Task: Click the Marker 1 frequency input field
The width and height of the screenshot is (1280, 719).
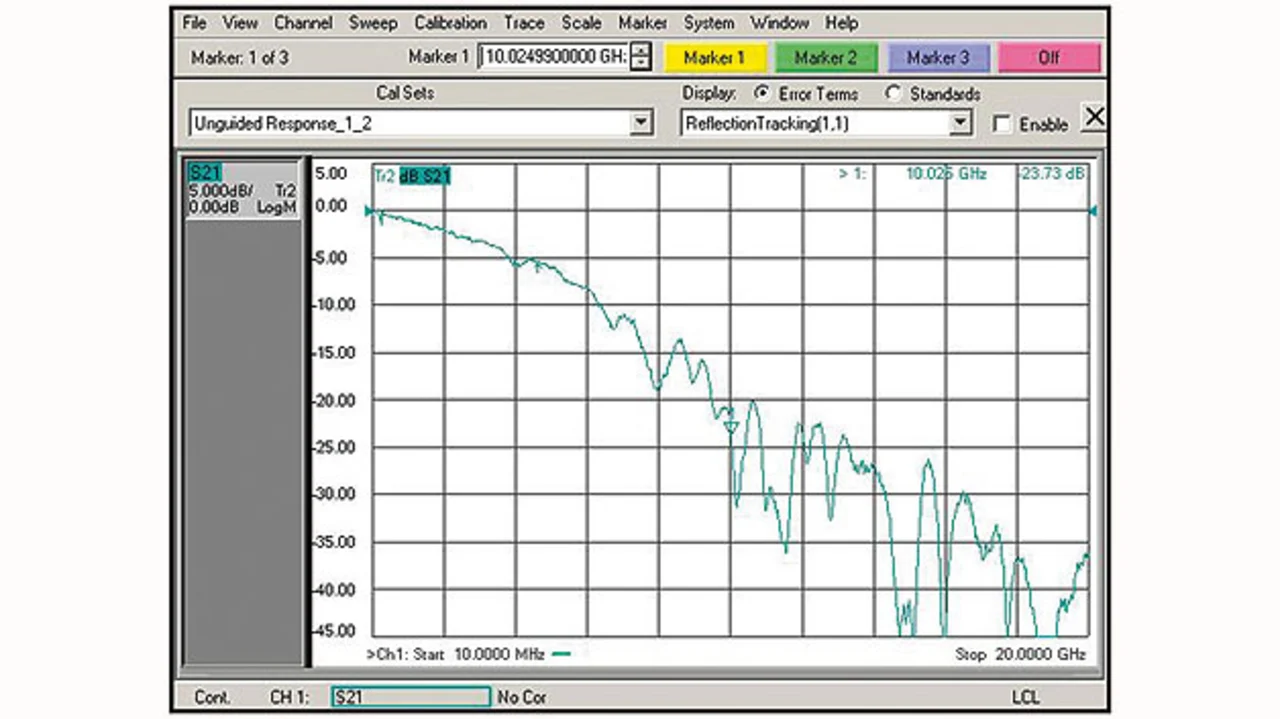Action: coord(554,57)
